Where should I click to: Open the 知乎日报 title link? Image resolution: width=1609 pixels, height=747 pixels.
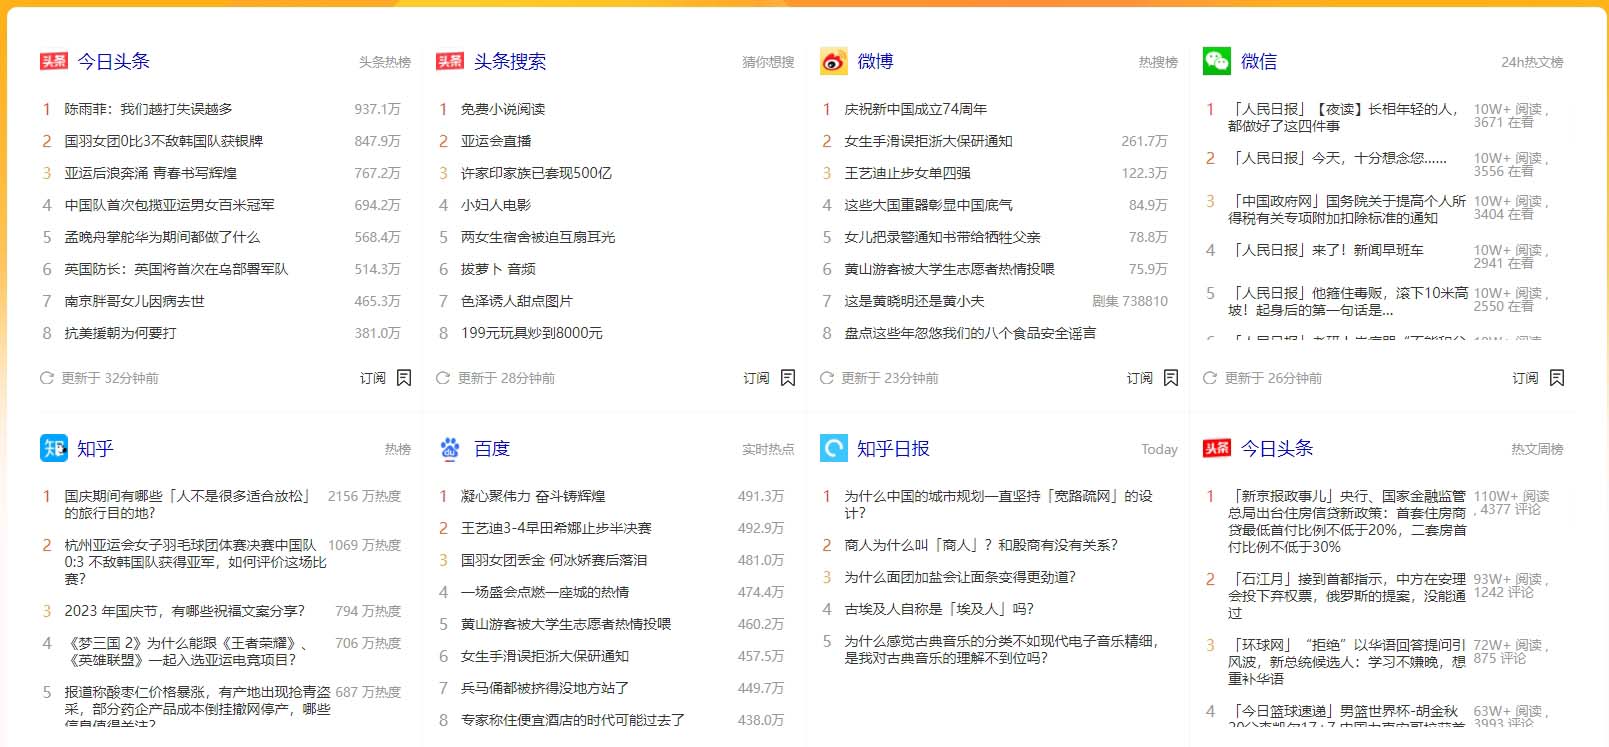893,448
